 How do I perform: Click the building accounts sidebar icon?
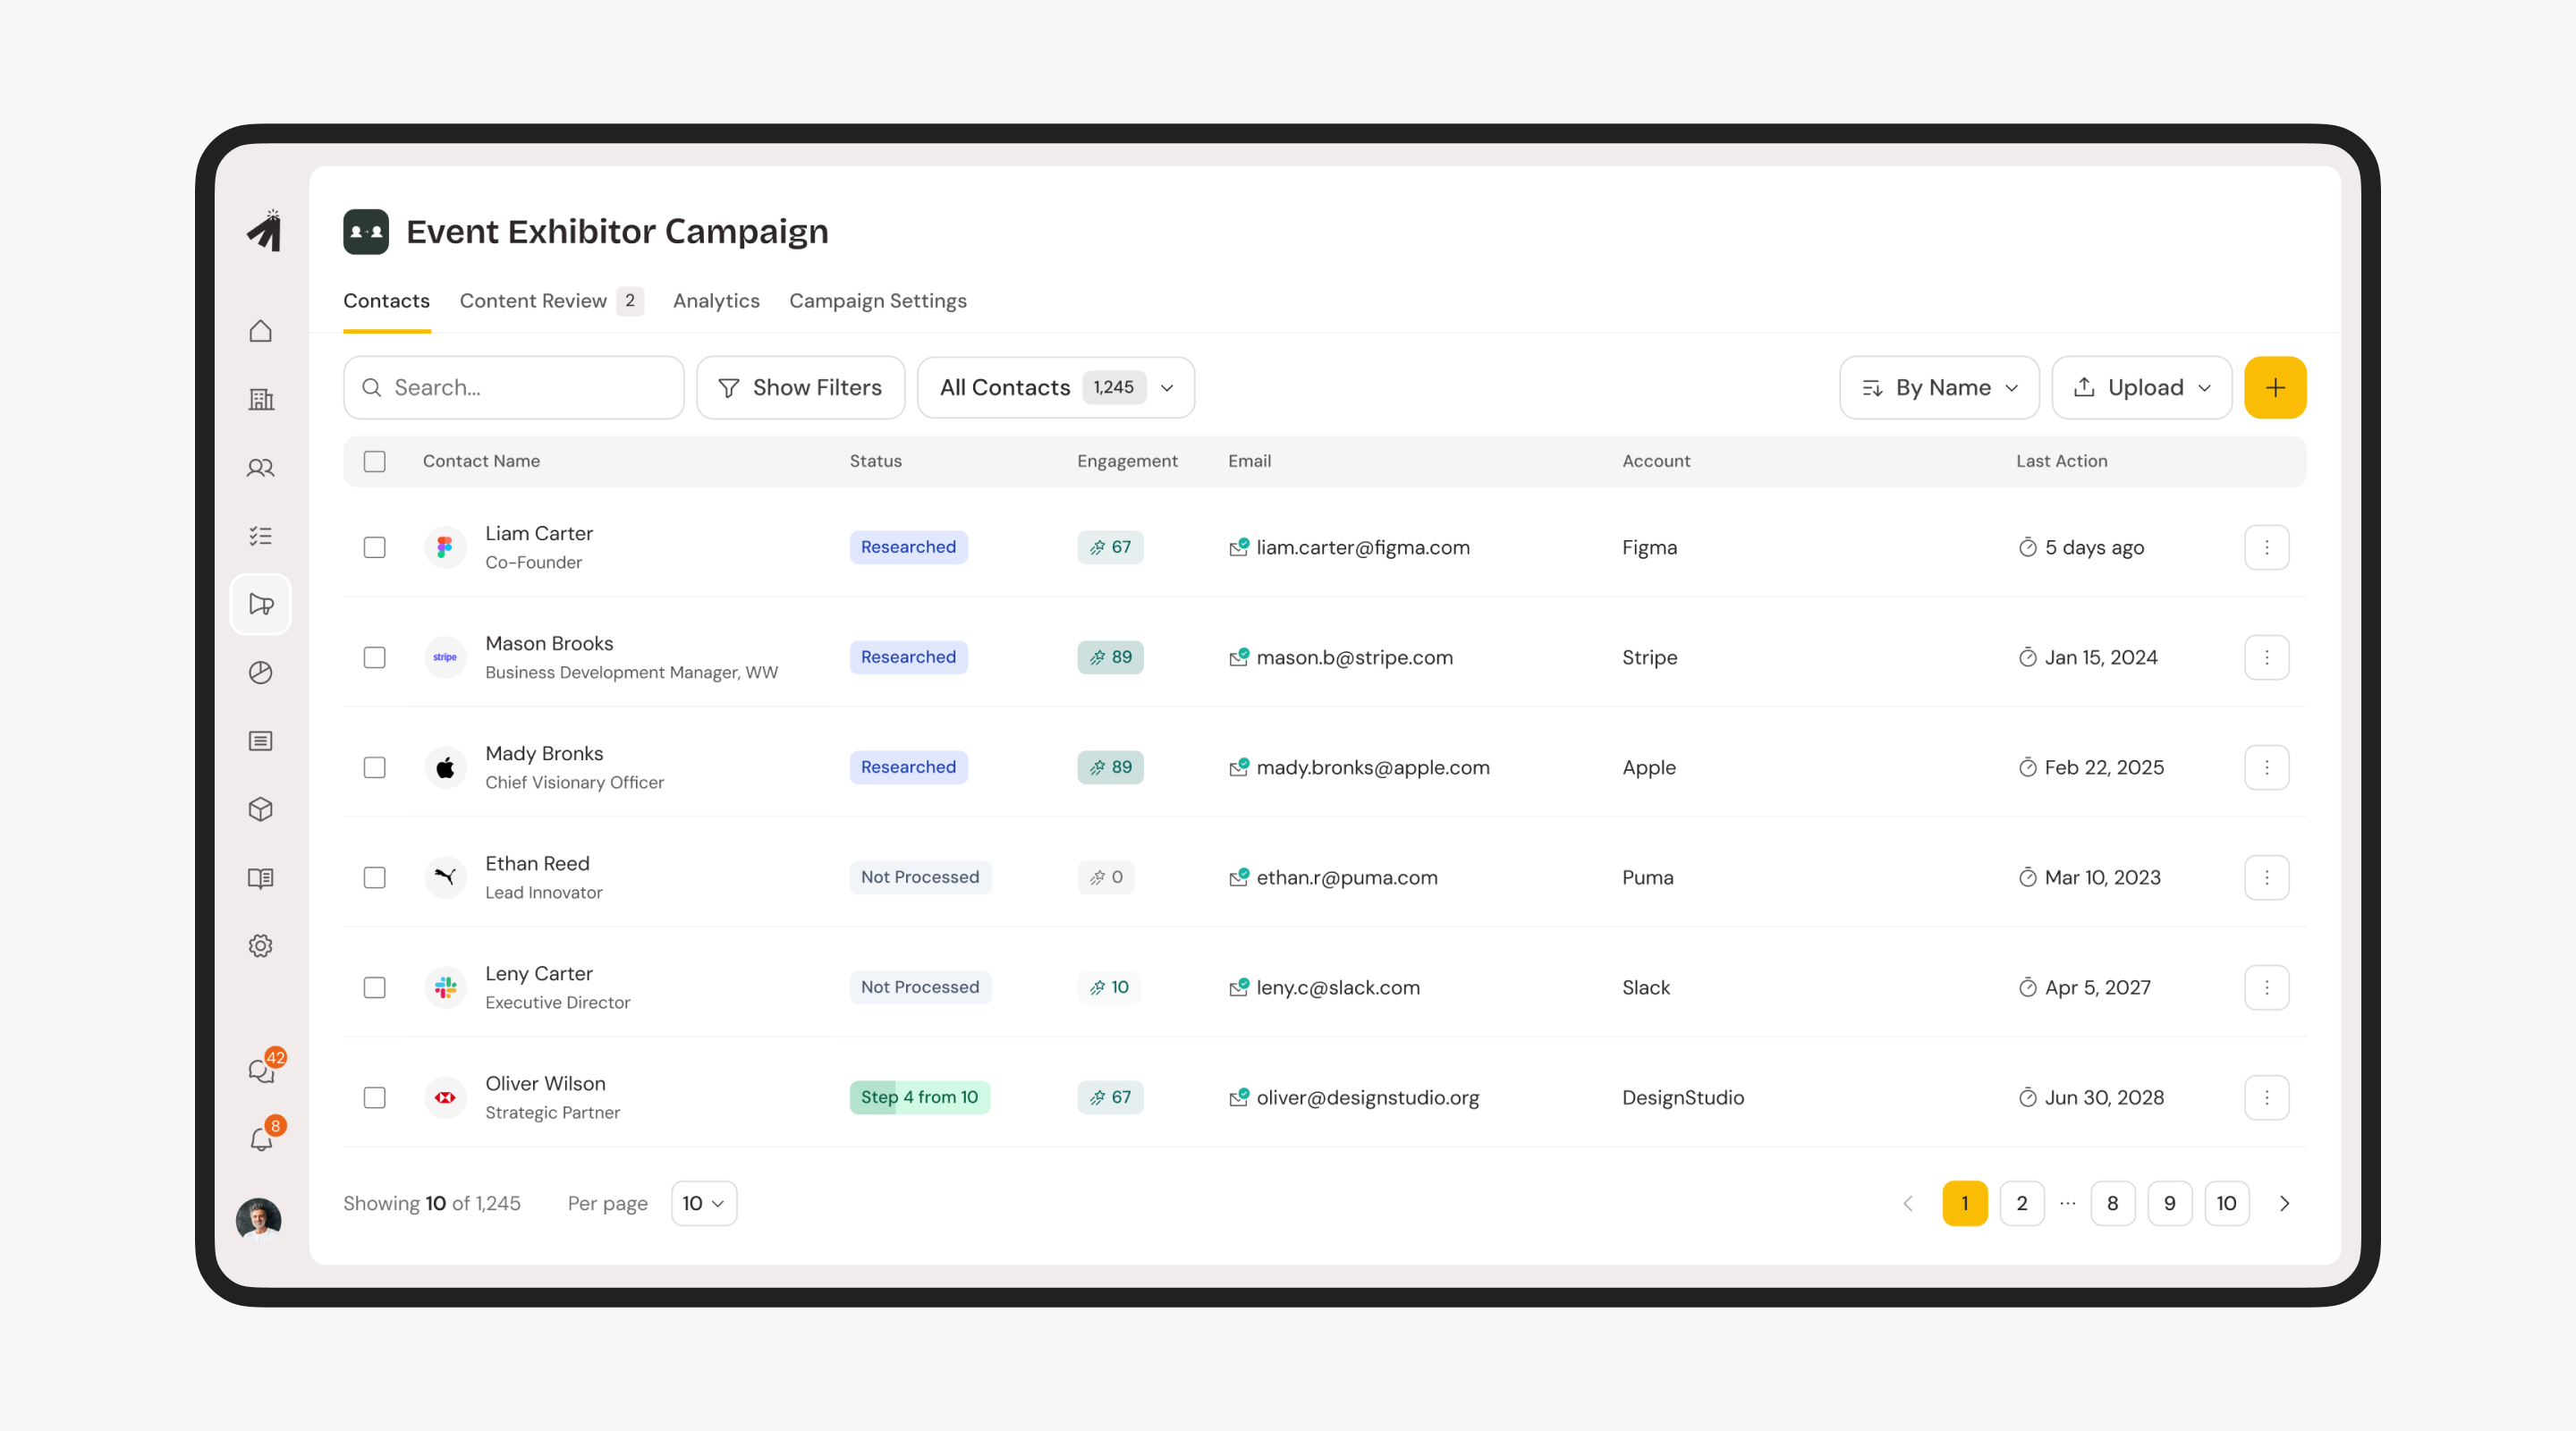pos(260,399)
